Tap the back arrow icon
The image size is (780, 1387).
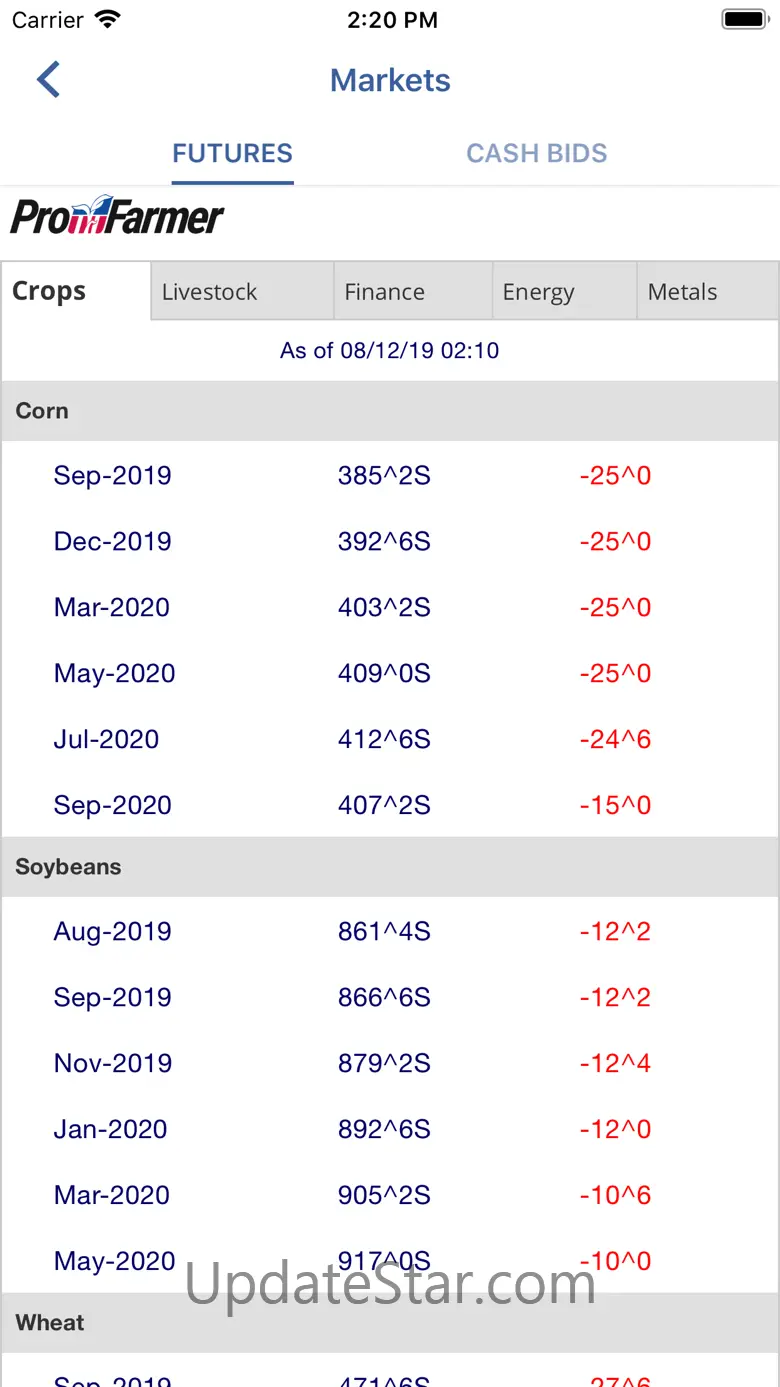pyautogui.click(x=49, y=80)
